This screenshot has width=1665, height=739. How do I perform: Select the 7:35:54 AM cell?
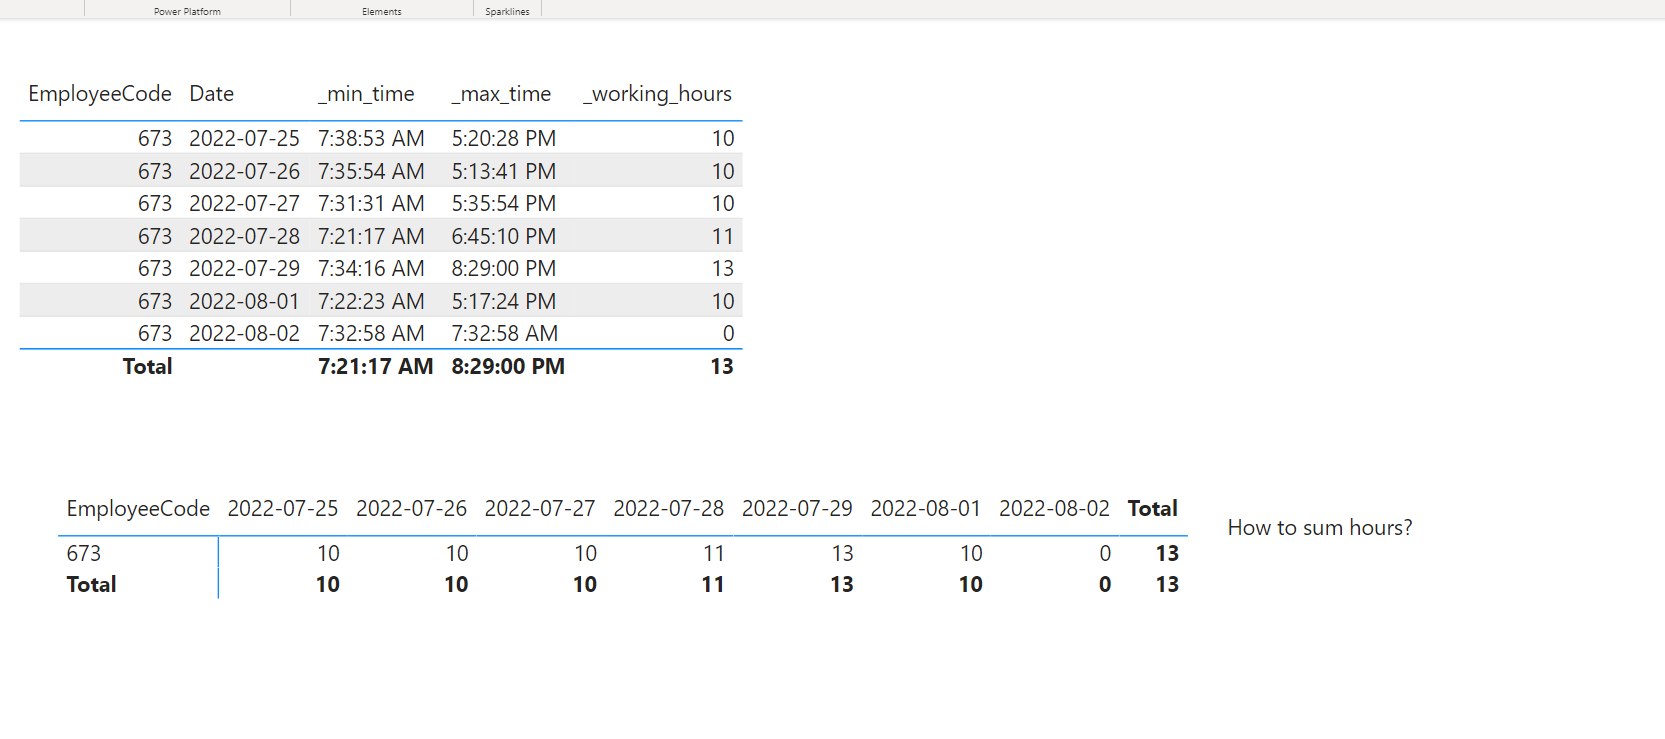[371, 171]
